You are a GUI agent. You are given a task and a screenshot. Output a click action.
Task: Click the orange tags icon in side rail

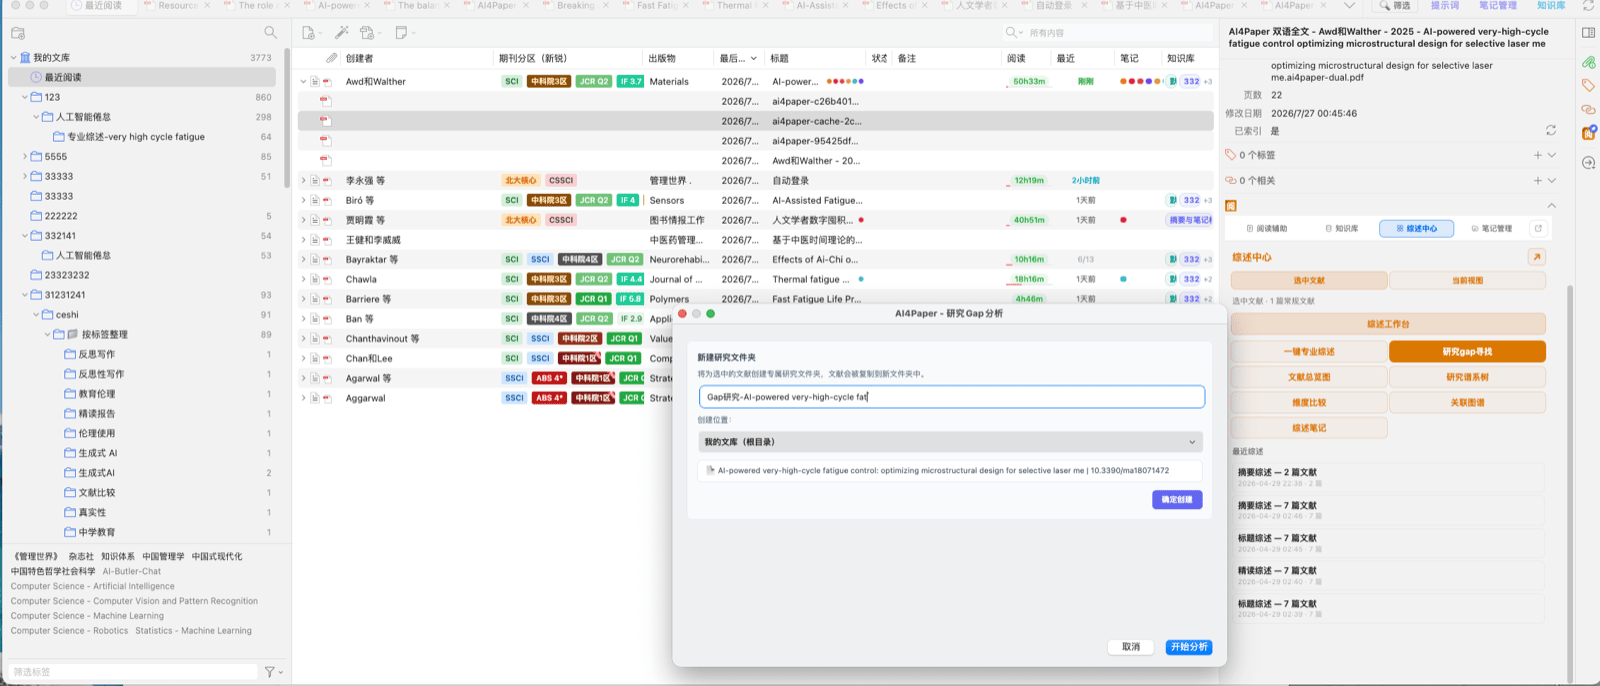[1589, 86]
